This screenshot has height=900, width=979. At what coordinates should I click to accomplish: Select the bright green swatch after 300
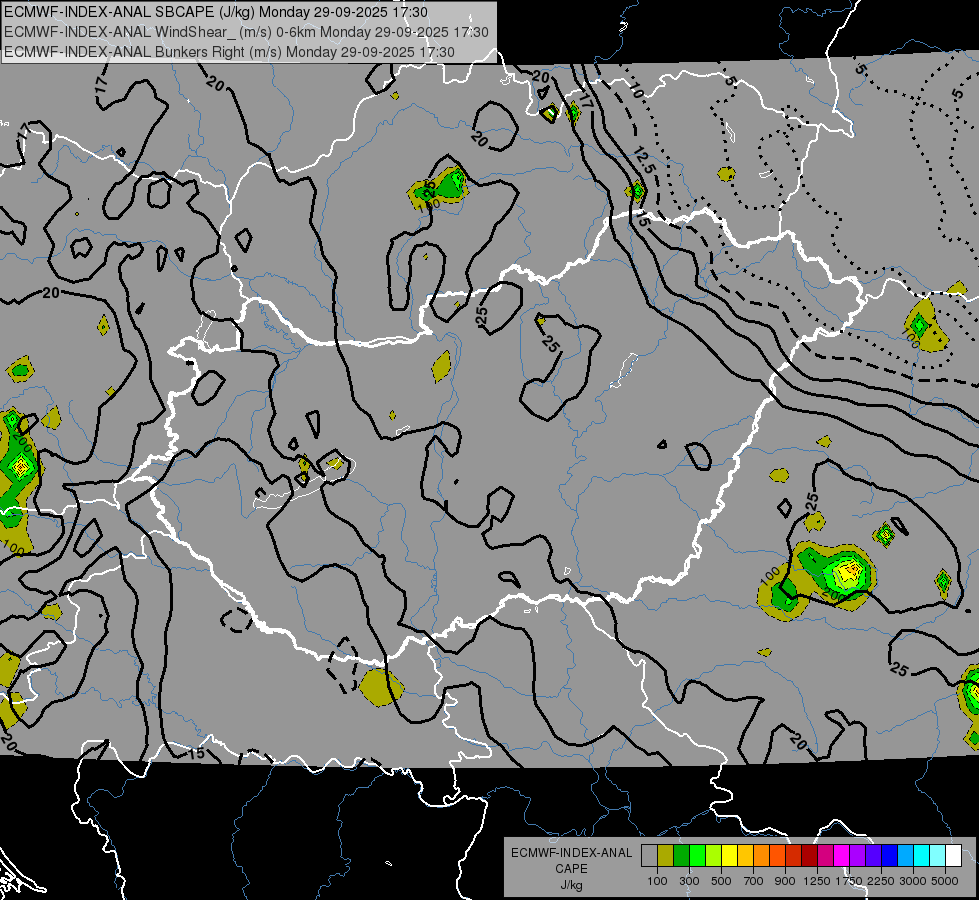coord(697,856)
